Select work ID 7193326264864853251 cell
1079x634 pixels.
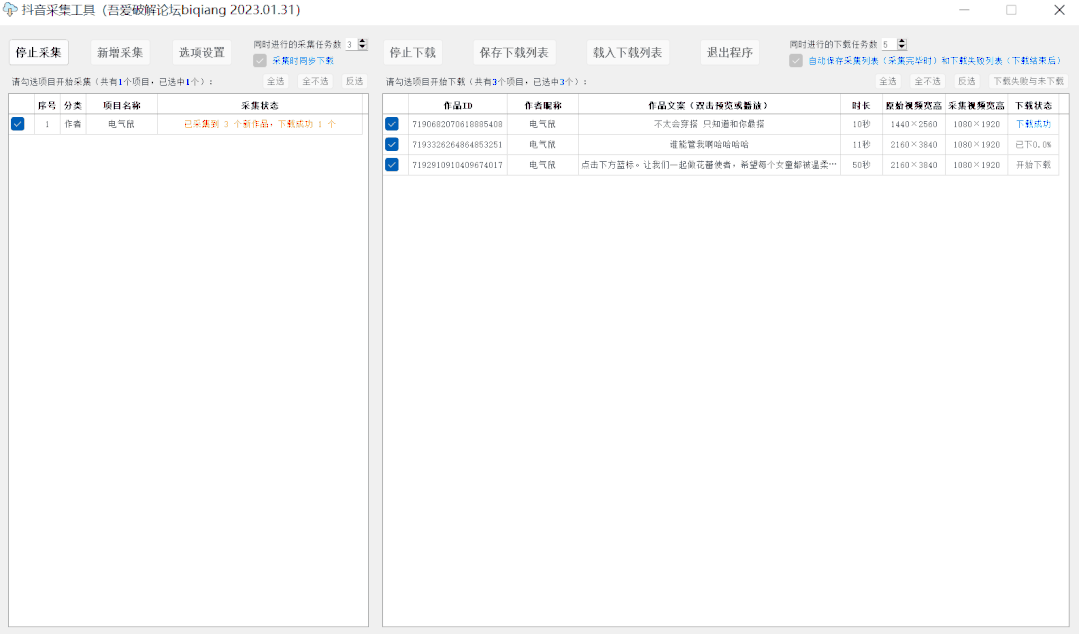click(x=458, y=145)
